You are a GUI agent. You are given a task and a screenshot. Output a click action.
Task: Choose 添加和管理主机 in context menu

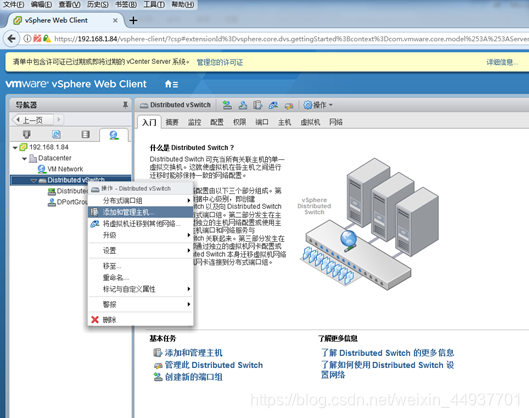tap(140, 212)
